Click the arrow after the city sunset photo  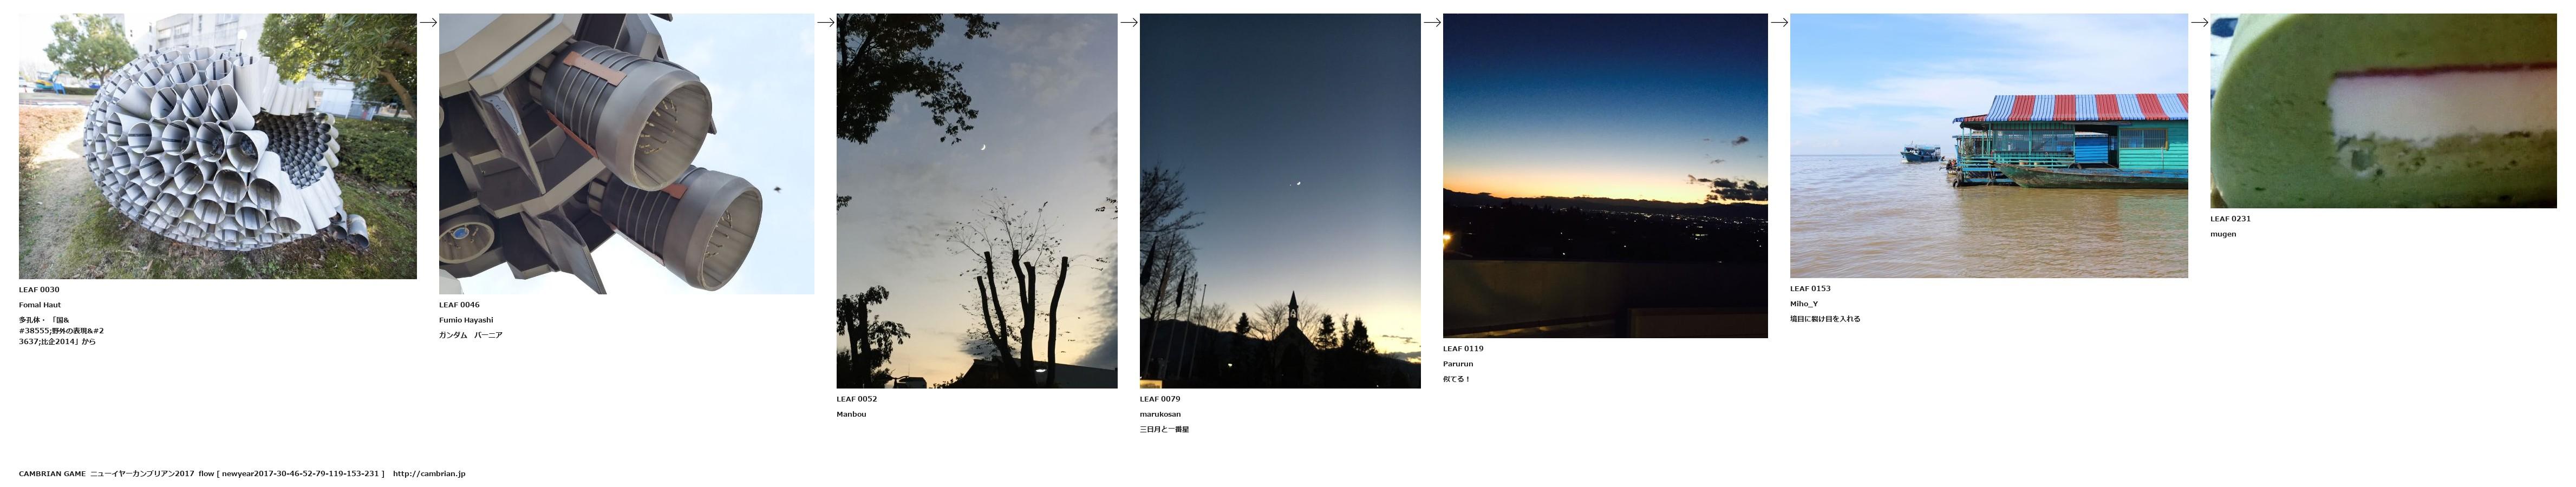1779,22
